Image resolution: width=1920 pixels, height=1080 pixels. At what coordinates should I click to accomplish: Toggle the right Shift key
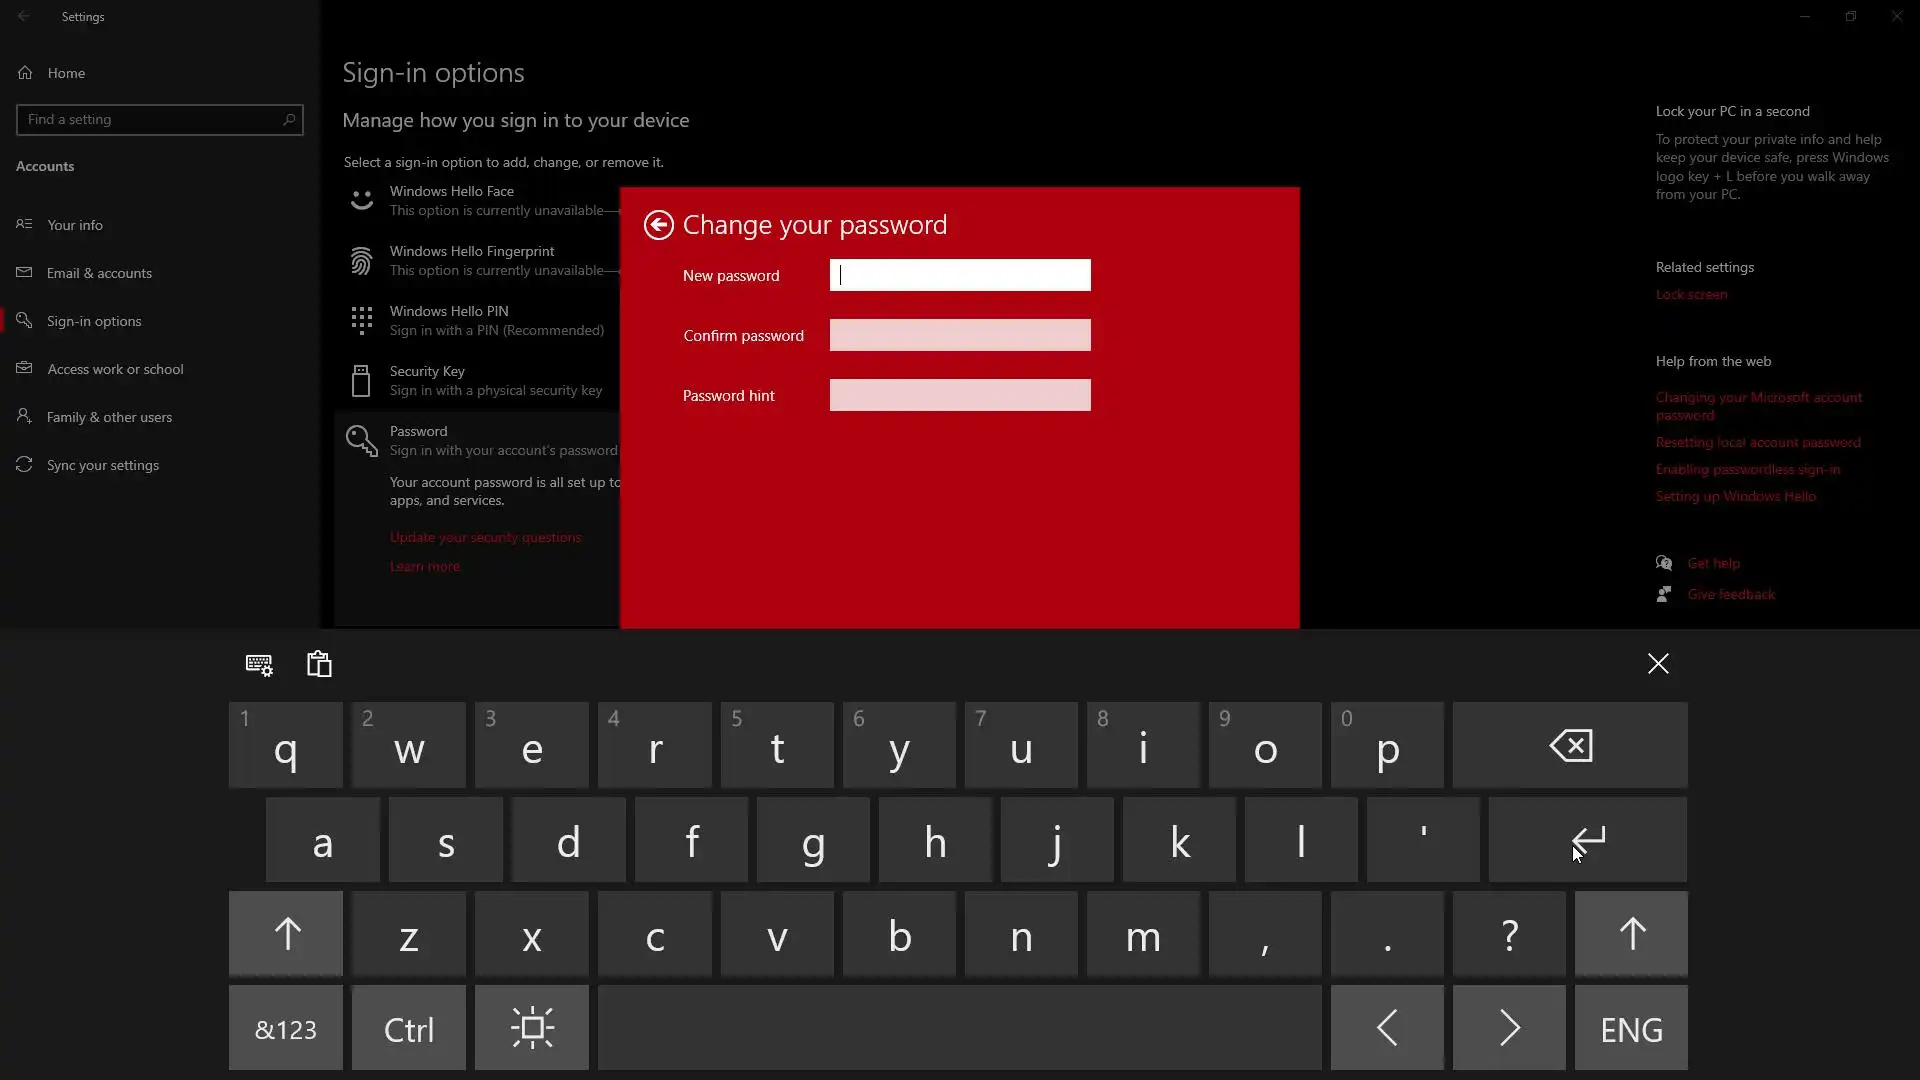[x=1631, y=934]
